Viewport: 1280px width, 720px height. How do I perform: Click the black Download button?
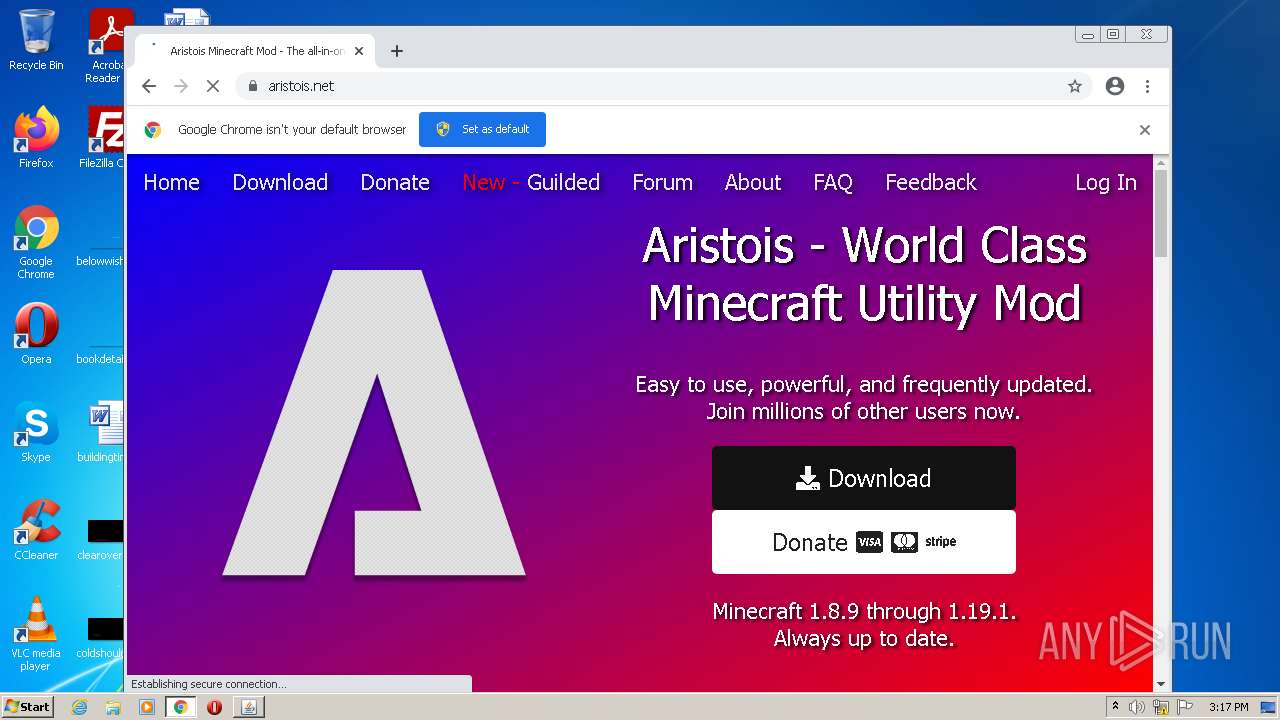point(864,478)
